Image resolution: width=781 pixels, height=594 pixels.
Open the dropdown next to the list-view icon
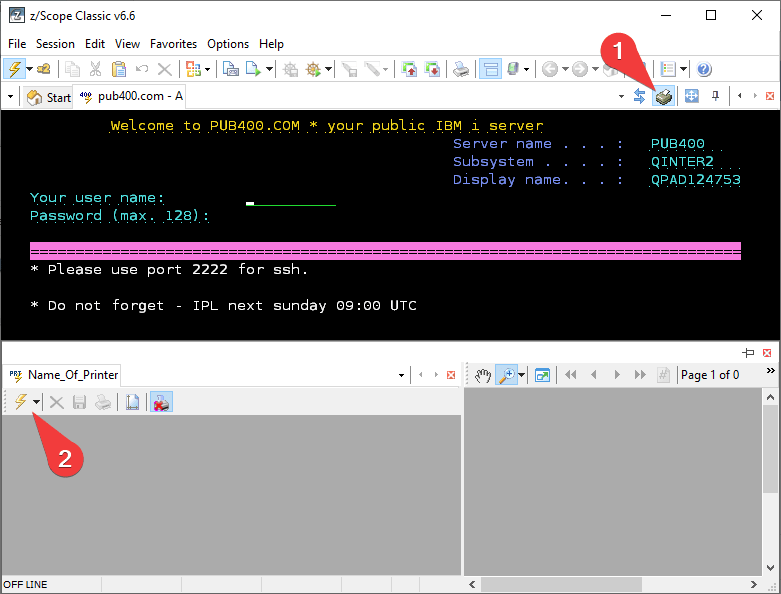(x=683, y=69)
